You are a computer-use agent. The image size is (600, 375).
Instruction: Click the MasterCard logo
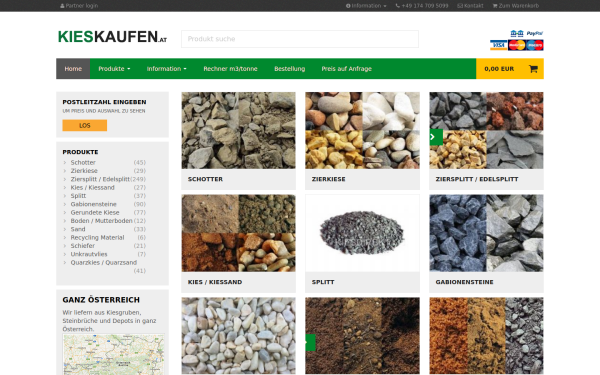(517, 46)
